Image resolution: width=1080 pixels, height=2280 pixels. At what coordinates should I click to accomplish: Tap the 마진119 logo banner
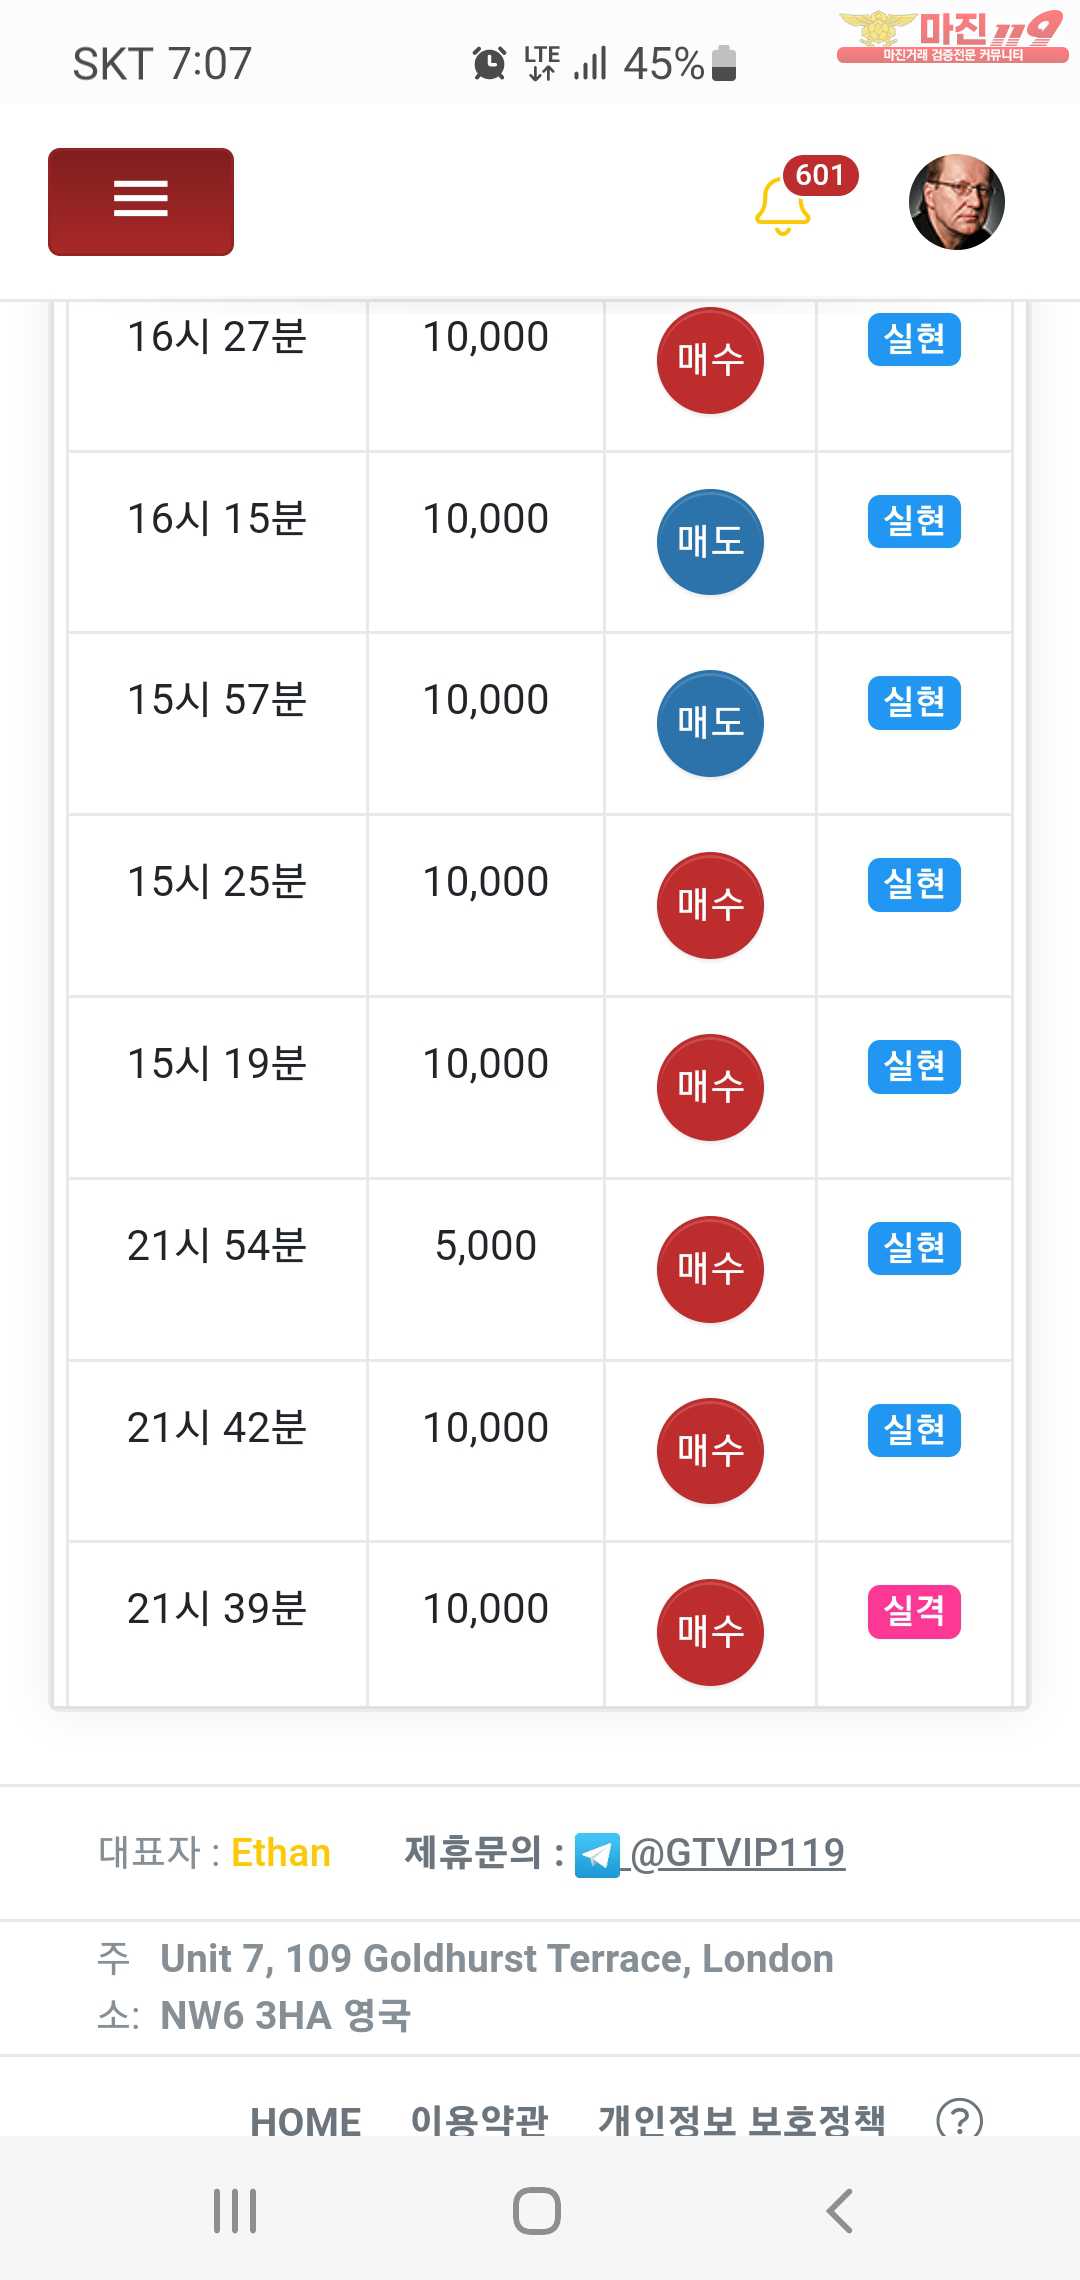coord(951,37)
